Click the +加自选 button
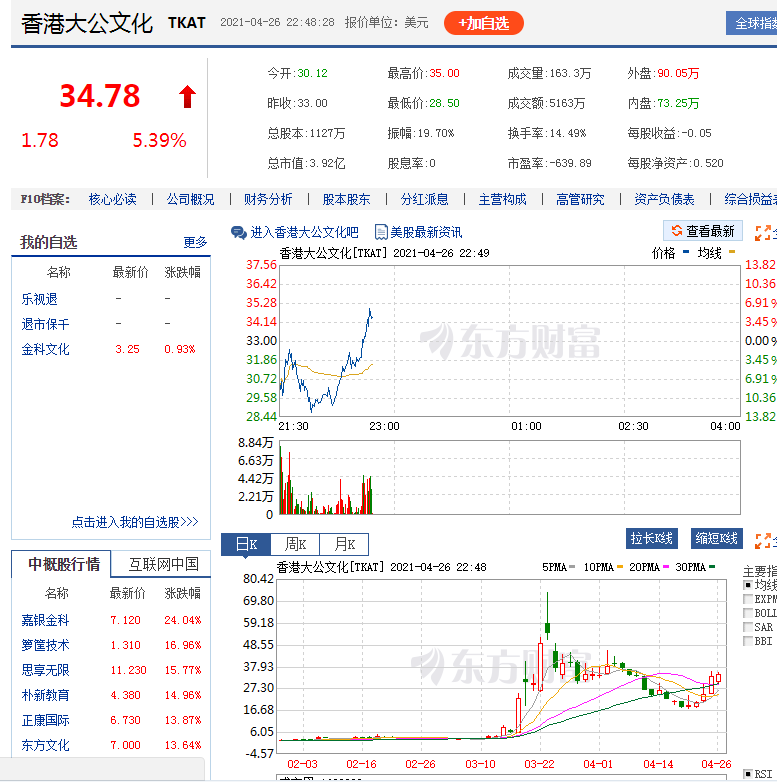 coord(484,23)
